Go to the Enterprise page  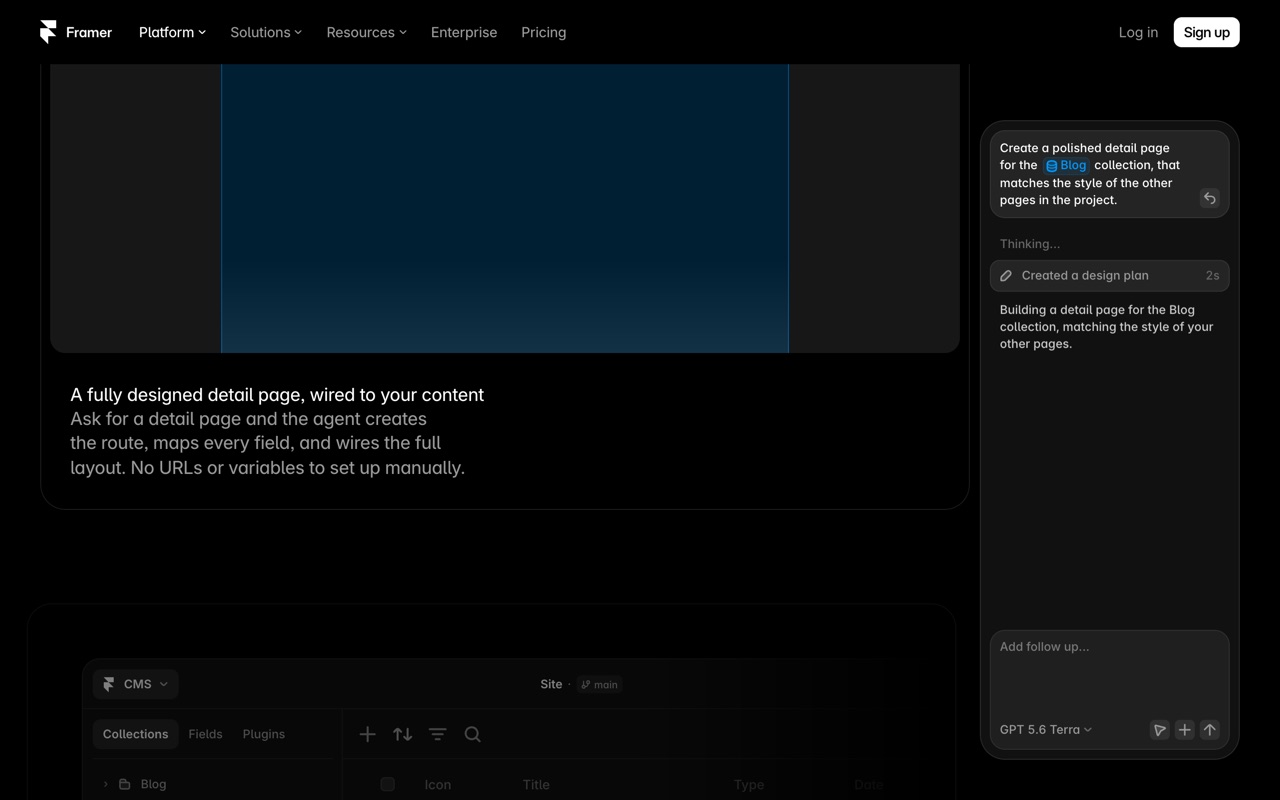click(464, 32)
